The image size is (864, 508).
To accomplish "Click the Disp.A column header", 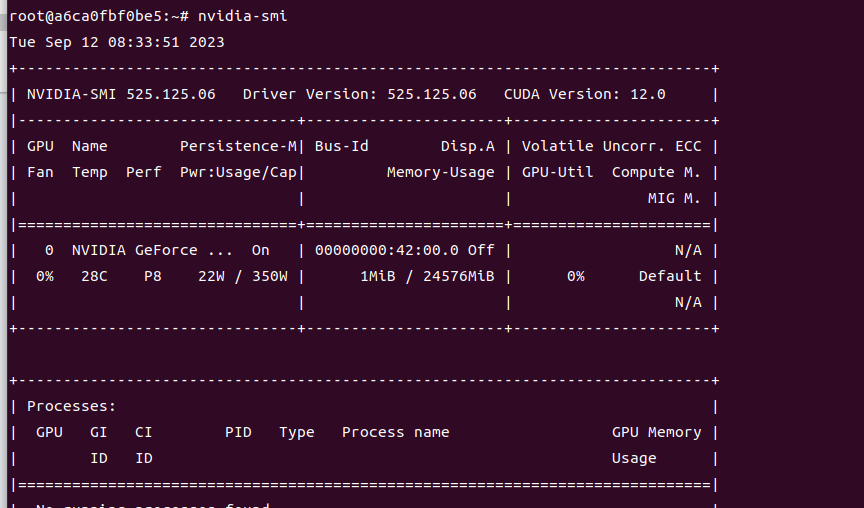I will 468,147.
